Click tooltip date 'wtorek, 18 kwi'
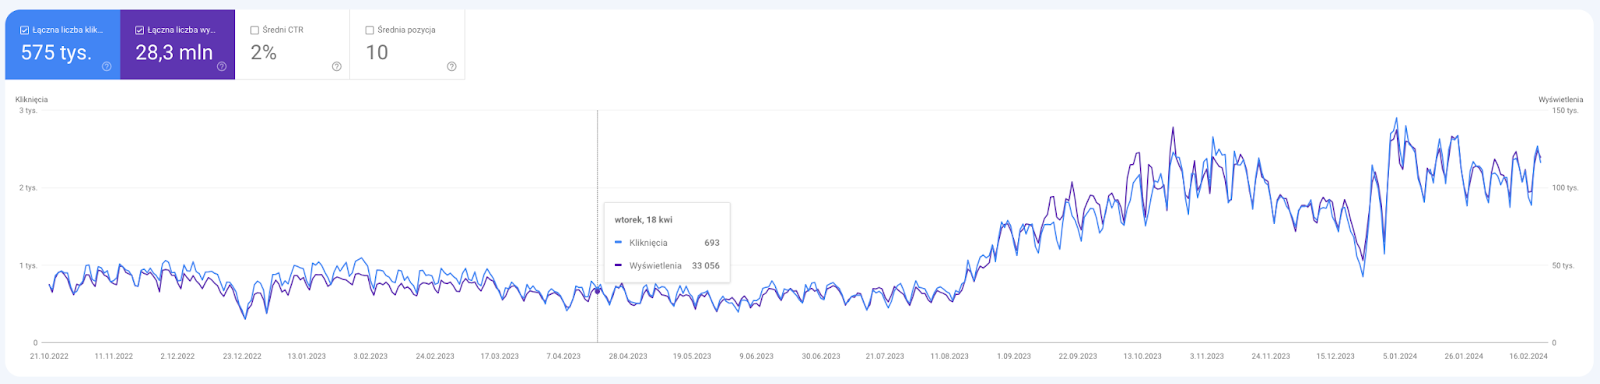Viewport: 1600px width, 384px height. (644, 220)
